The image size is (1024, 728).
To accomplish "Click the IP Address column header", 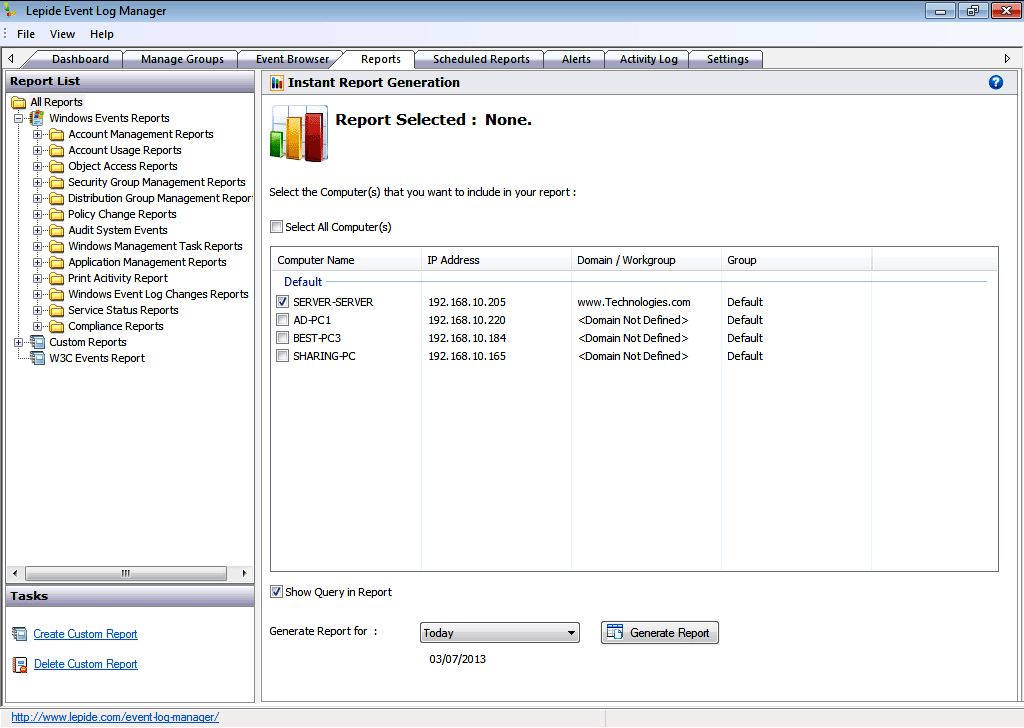I will coord(496,260).
